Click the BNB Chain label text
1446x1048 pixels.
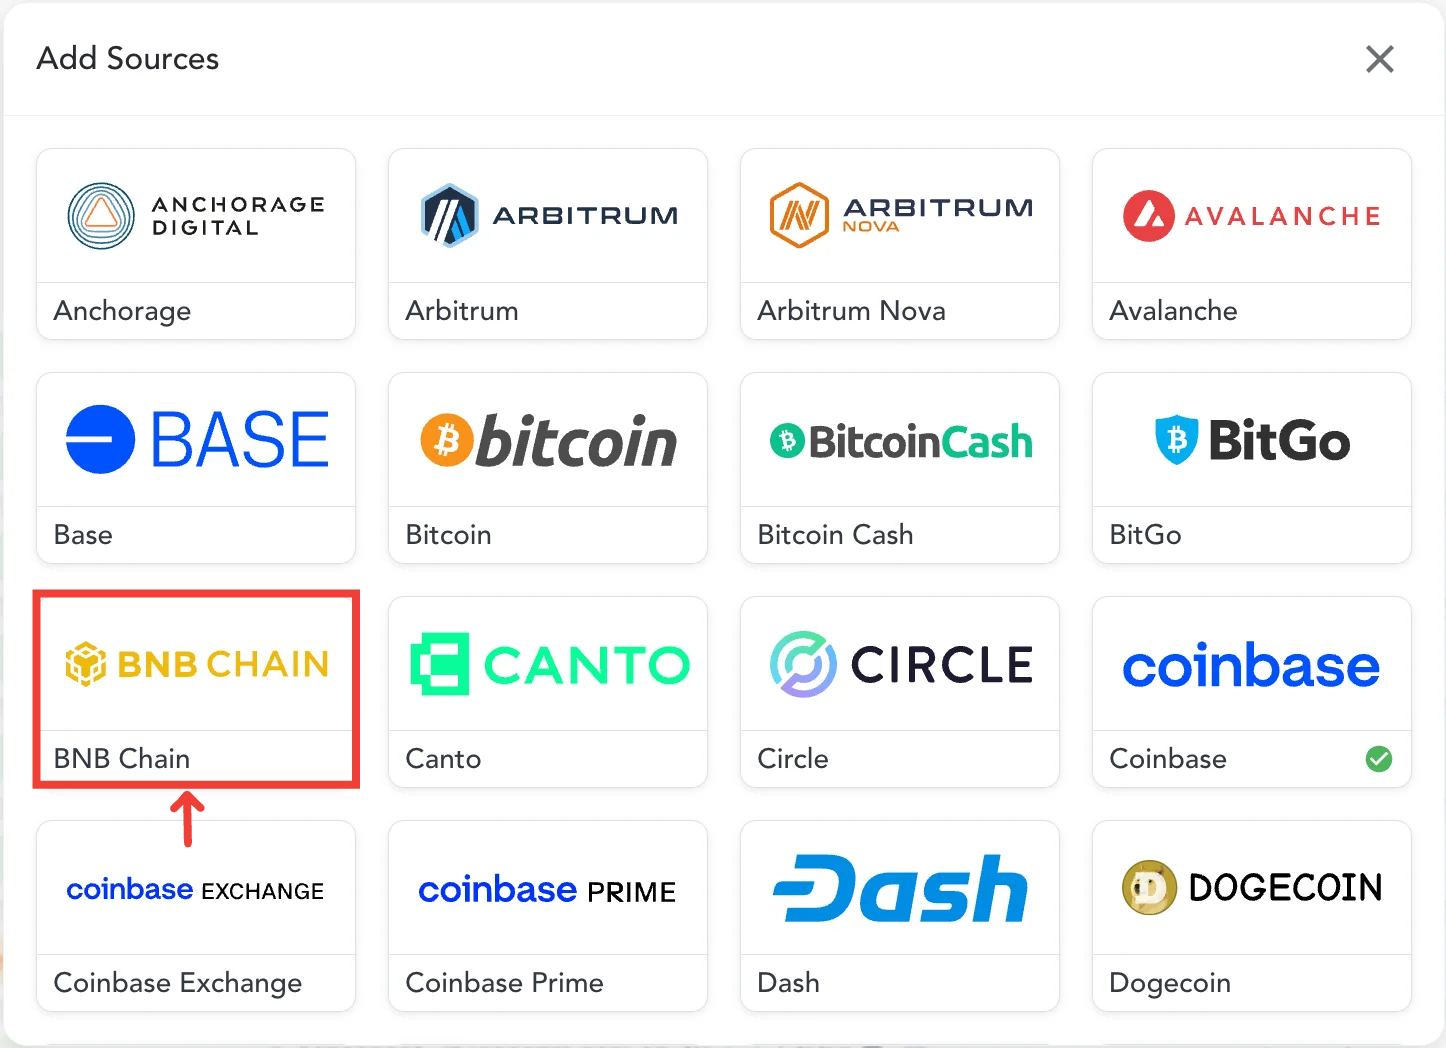(121, 758)
